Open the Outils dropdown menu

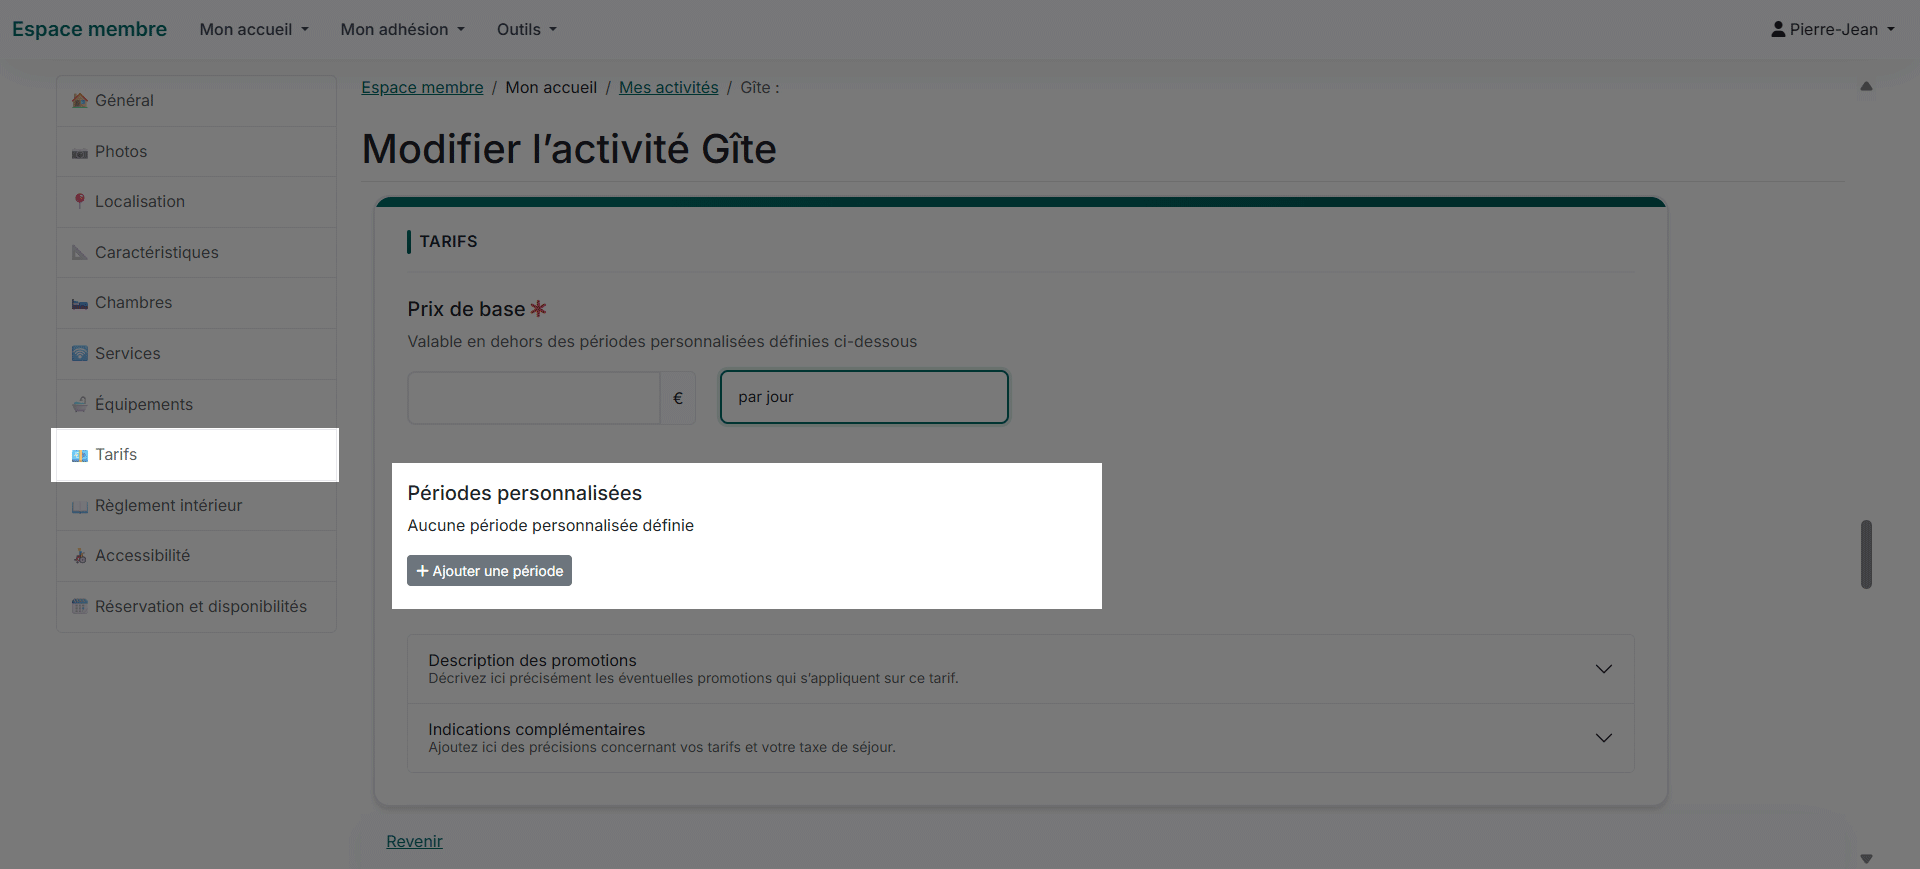point(526,30)
